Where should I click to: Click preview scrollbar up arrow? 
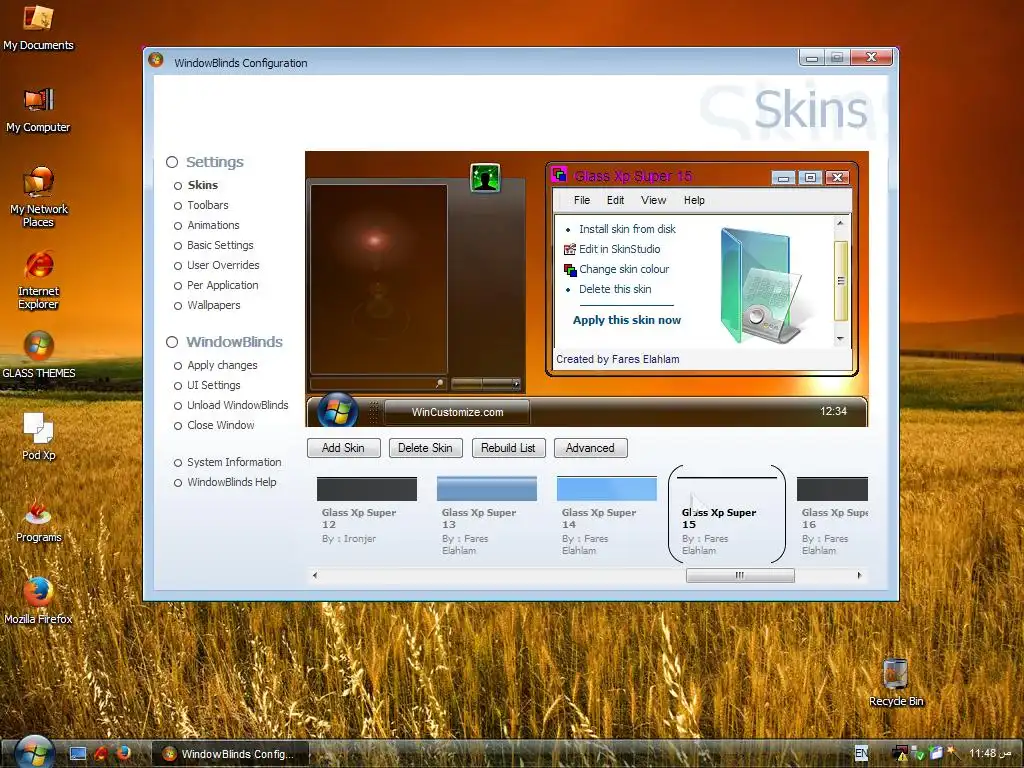[x=840, y=223]
